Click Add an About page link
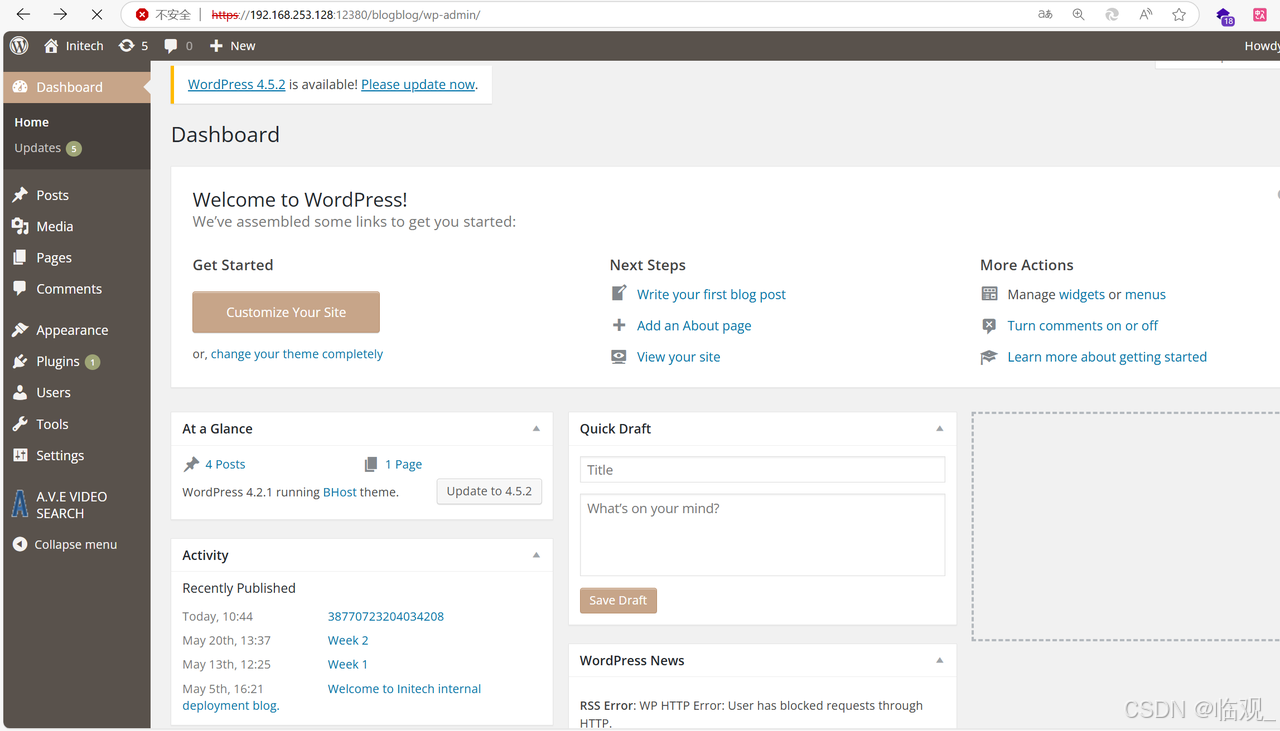This screenshot has width=1280, height=731. click(x=694, y=325)
